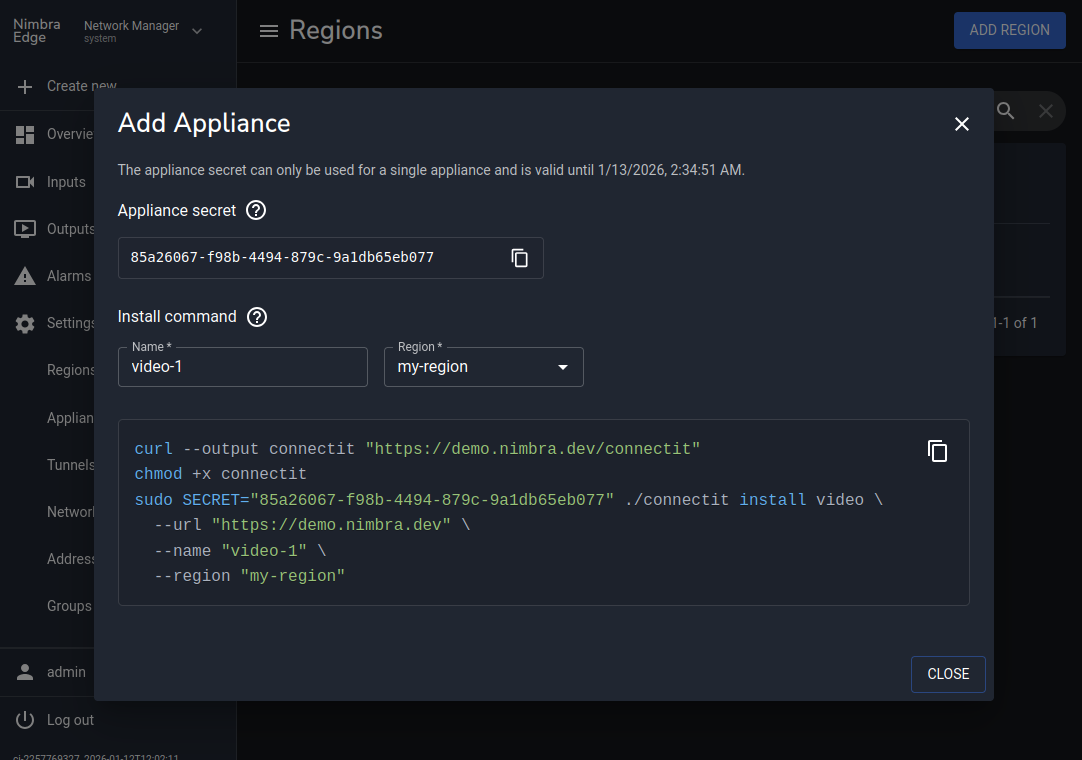Click the hamburger menu icon beside Regions
The image size is (1082, 760).
tap(268, 31)
